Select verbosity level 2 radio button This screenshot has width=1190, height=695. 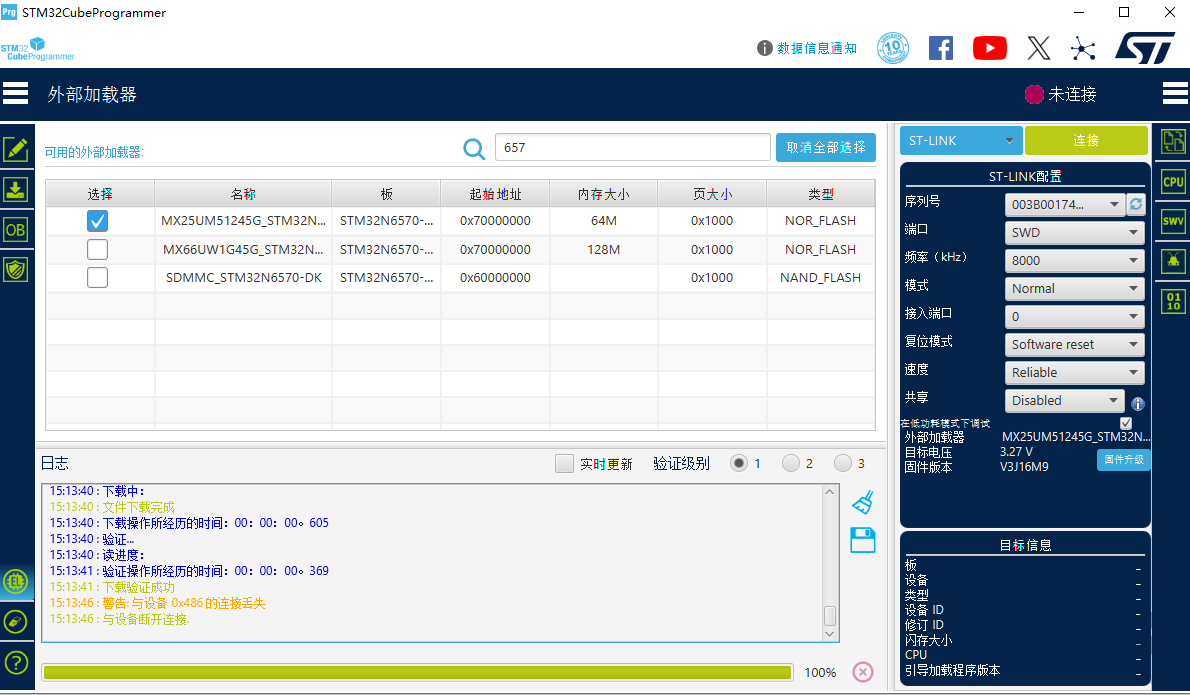pos(791,463)
